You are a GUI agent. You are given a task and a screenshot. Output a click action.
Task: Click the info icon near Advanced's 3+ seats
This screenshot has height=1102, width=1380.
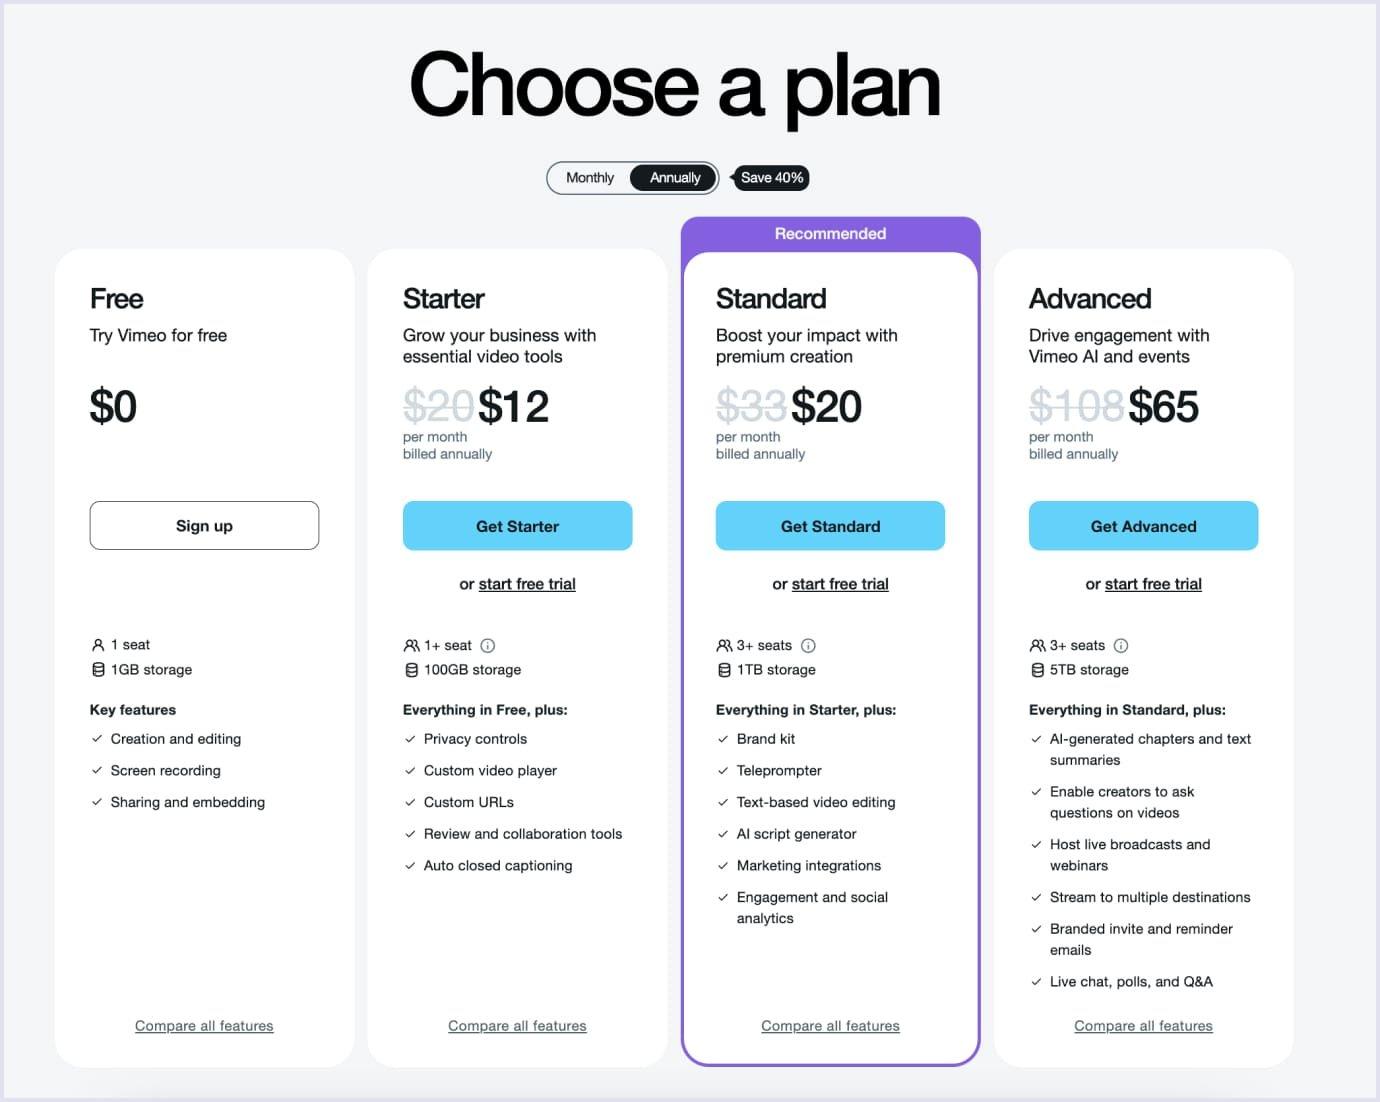click(1121, 645)
